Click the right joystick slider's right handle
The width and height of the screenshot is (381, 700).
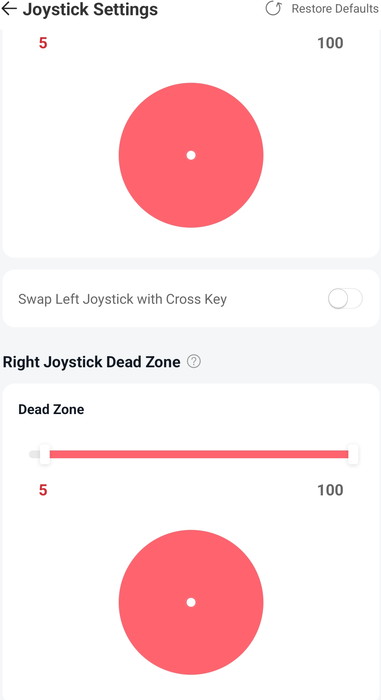[353, 454]
